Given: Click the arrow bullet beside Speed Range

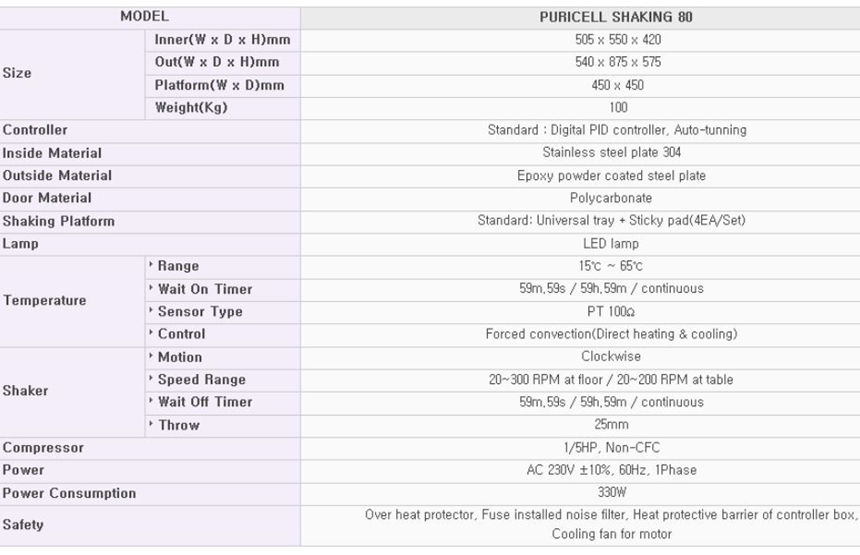Looking at the screenshot, I should coord(152,380).
